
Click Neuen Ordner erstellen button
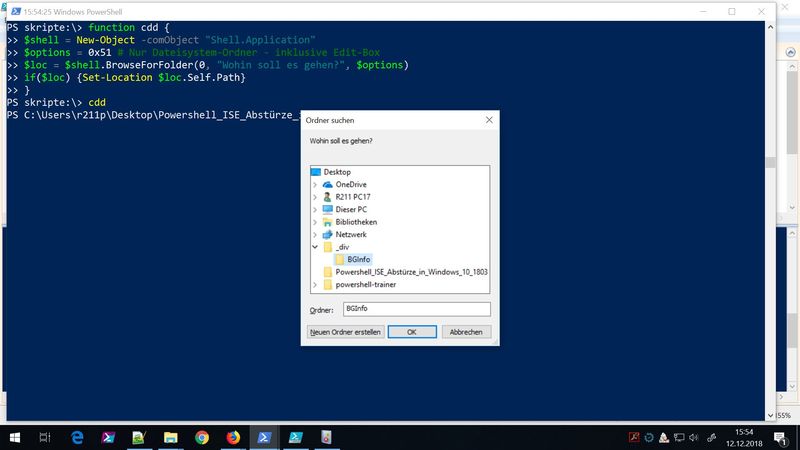tap(345, 332)
